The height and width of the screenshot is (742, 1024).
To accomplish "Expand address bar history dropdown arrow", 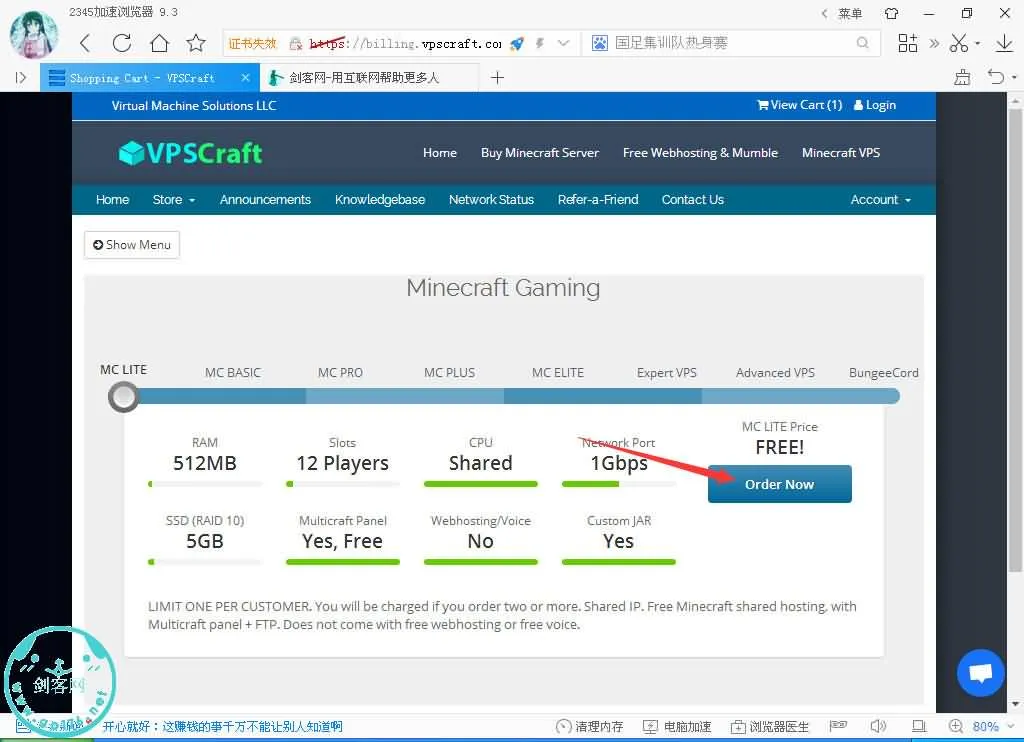I will pyautogui.click(x=564, y=43).
